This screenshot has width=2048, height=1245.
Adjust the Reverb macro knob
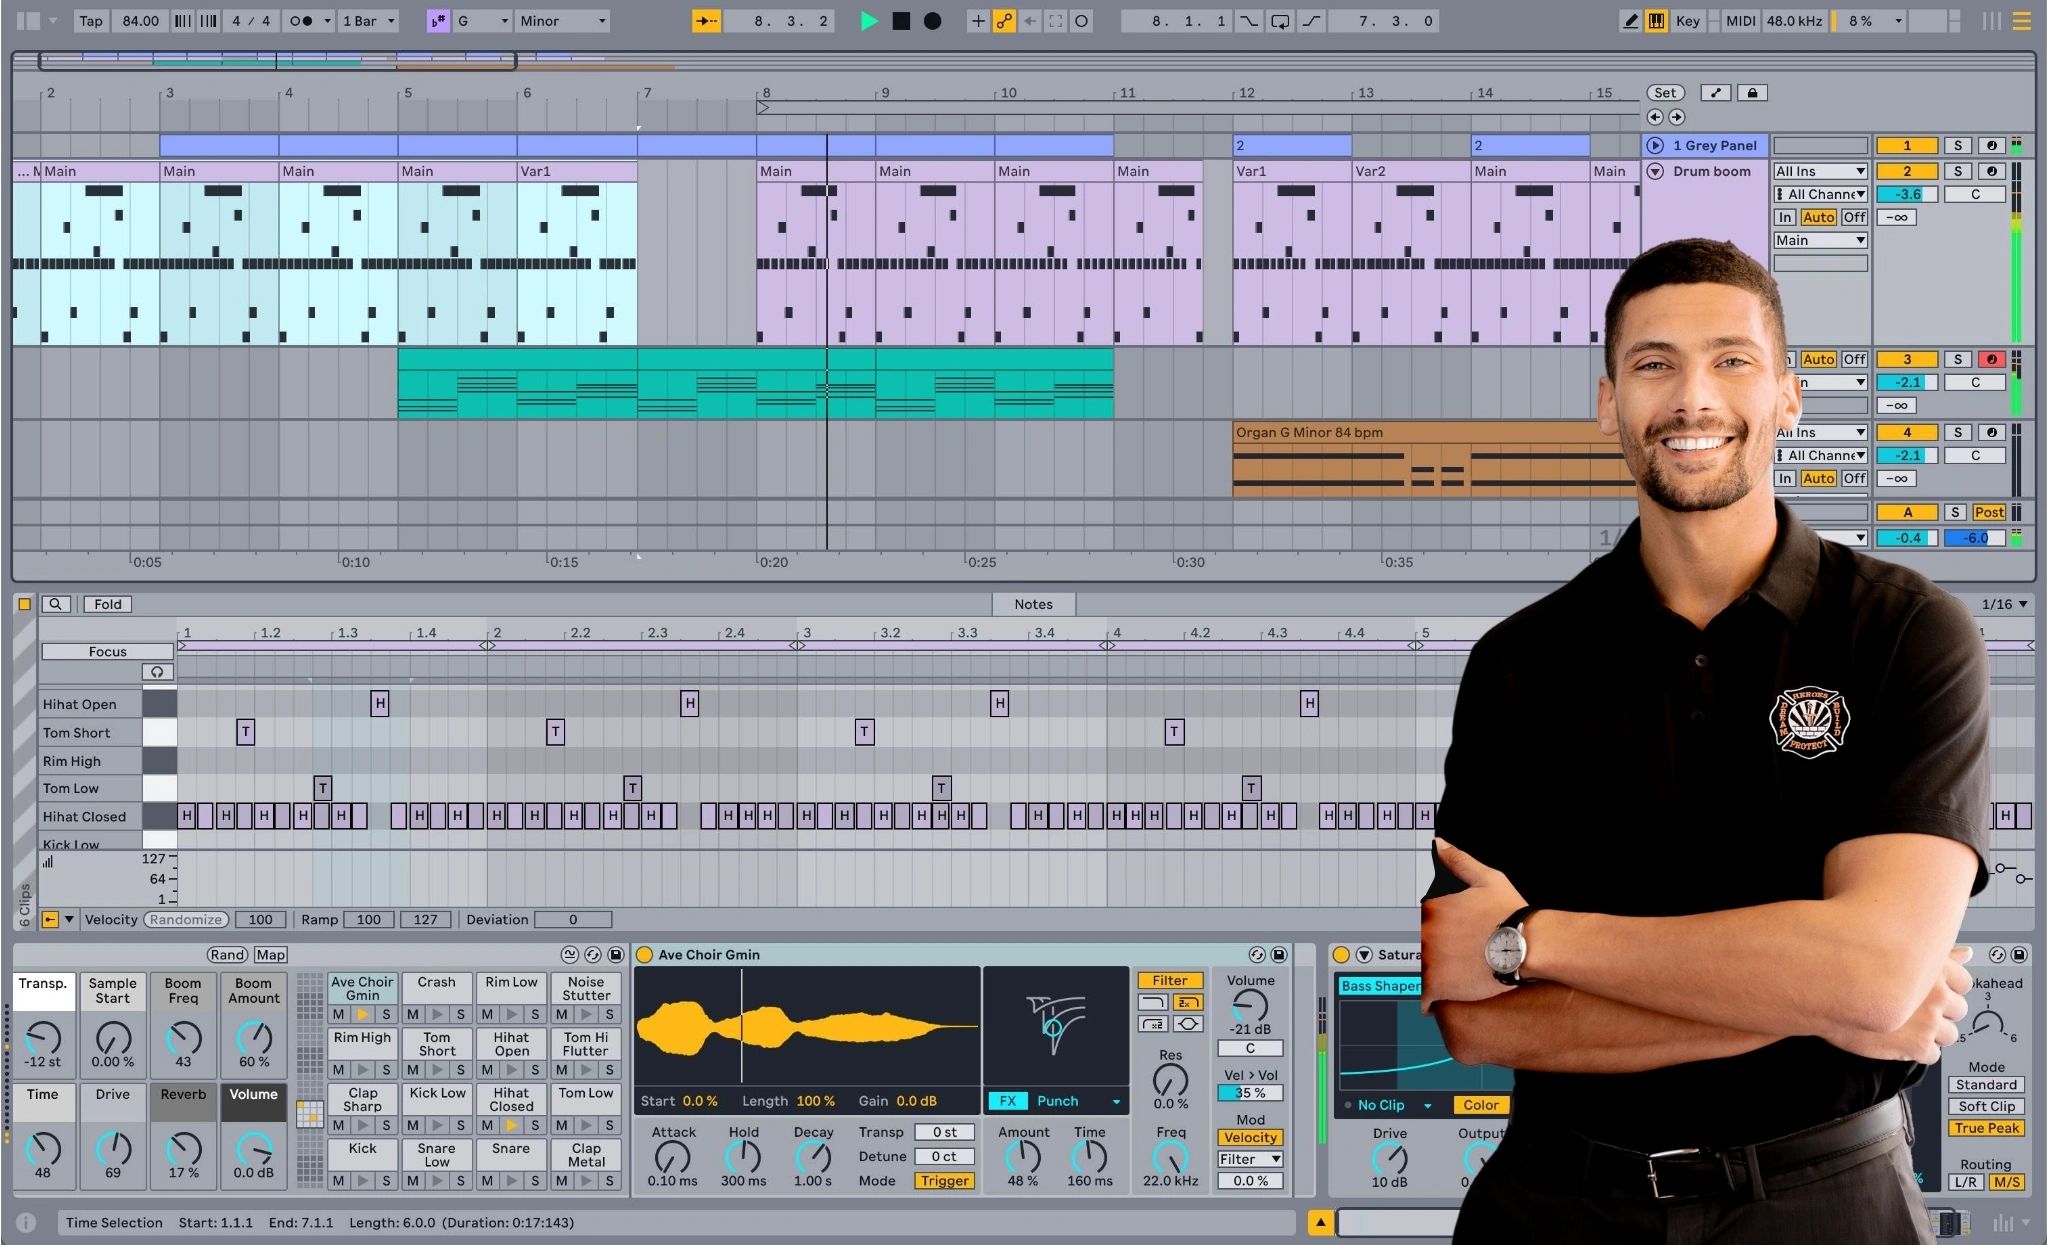183,1149
